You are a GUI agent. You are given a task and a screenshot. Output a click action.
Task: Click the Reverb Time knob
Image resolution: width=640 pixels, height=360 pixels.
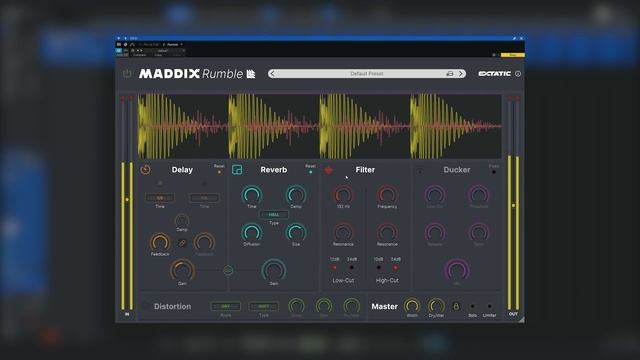coord(252,195)
